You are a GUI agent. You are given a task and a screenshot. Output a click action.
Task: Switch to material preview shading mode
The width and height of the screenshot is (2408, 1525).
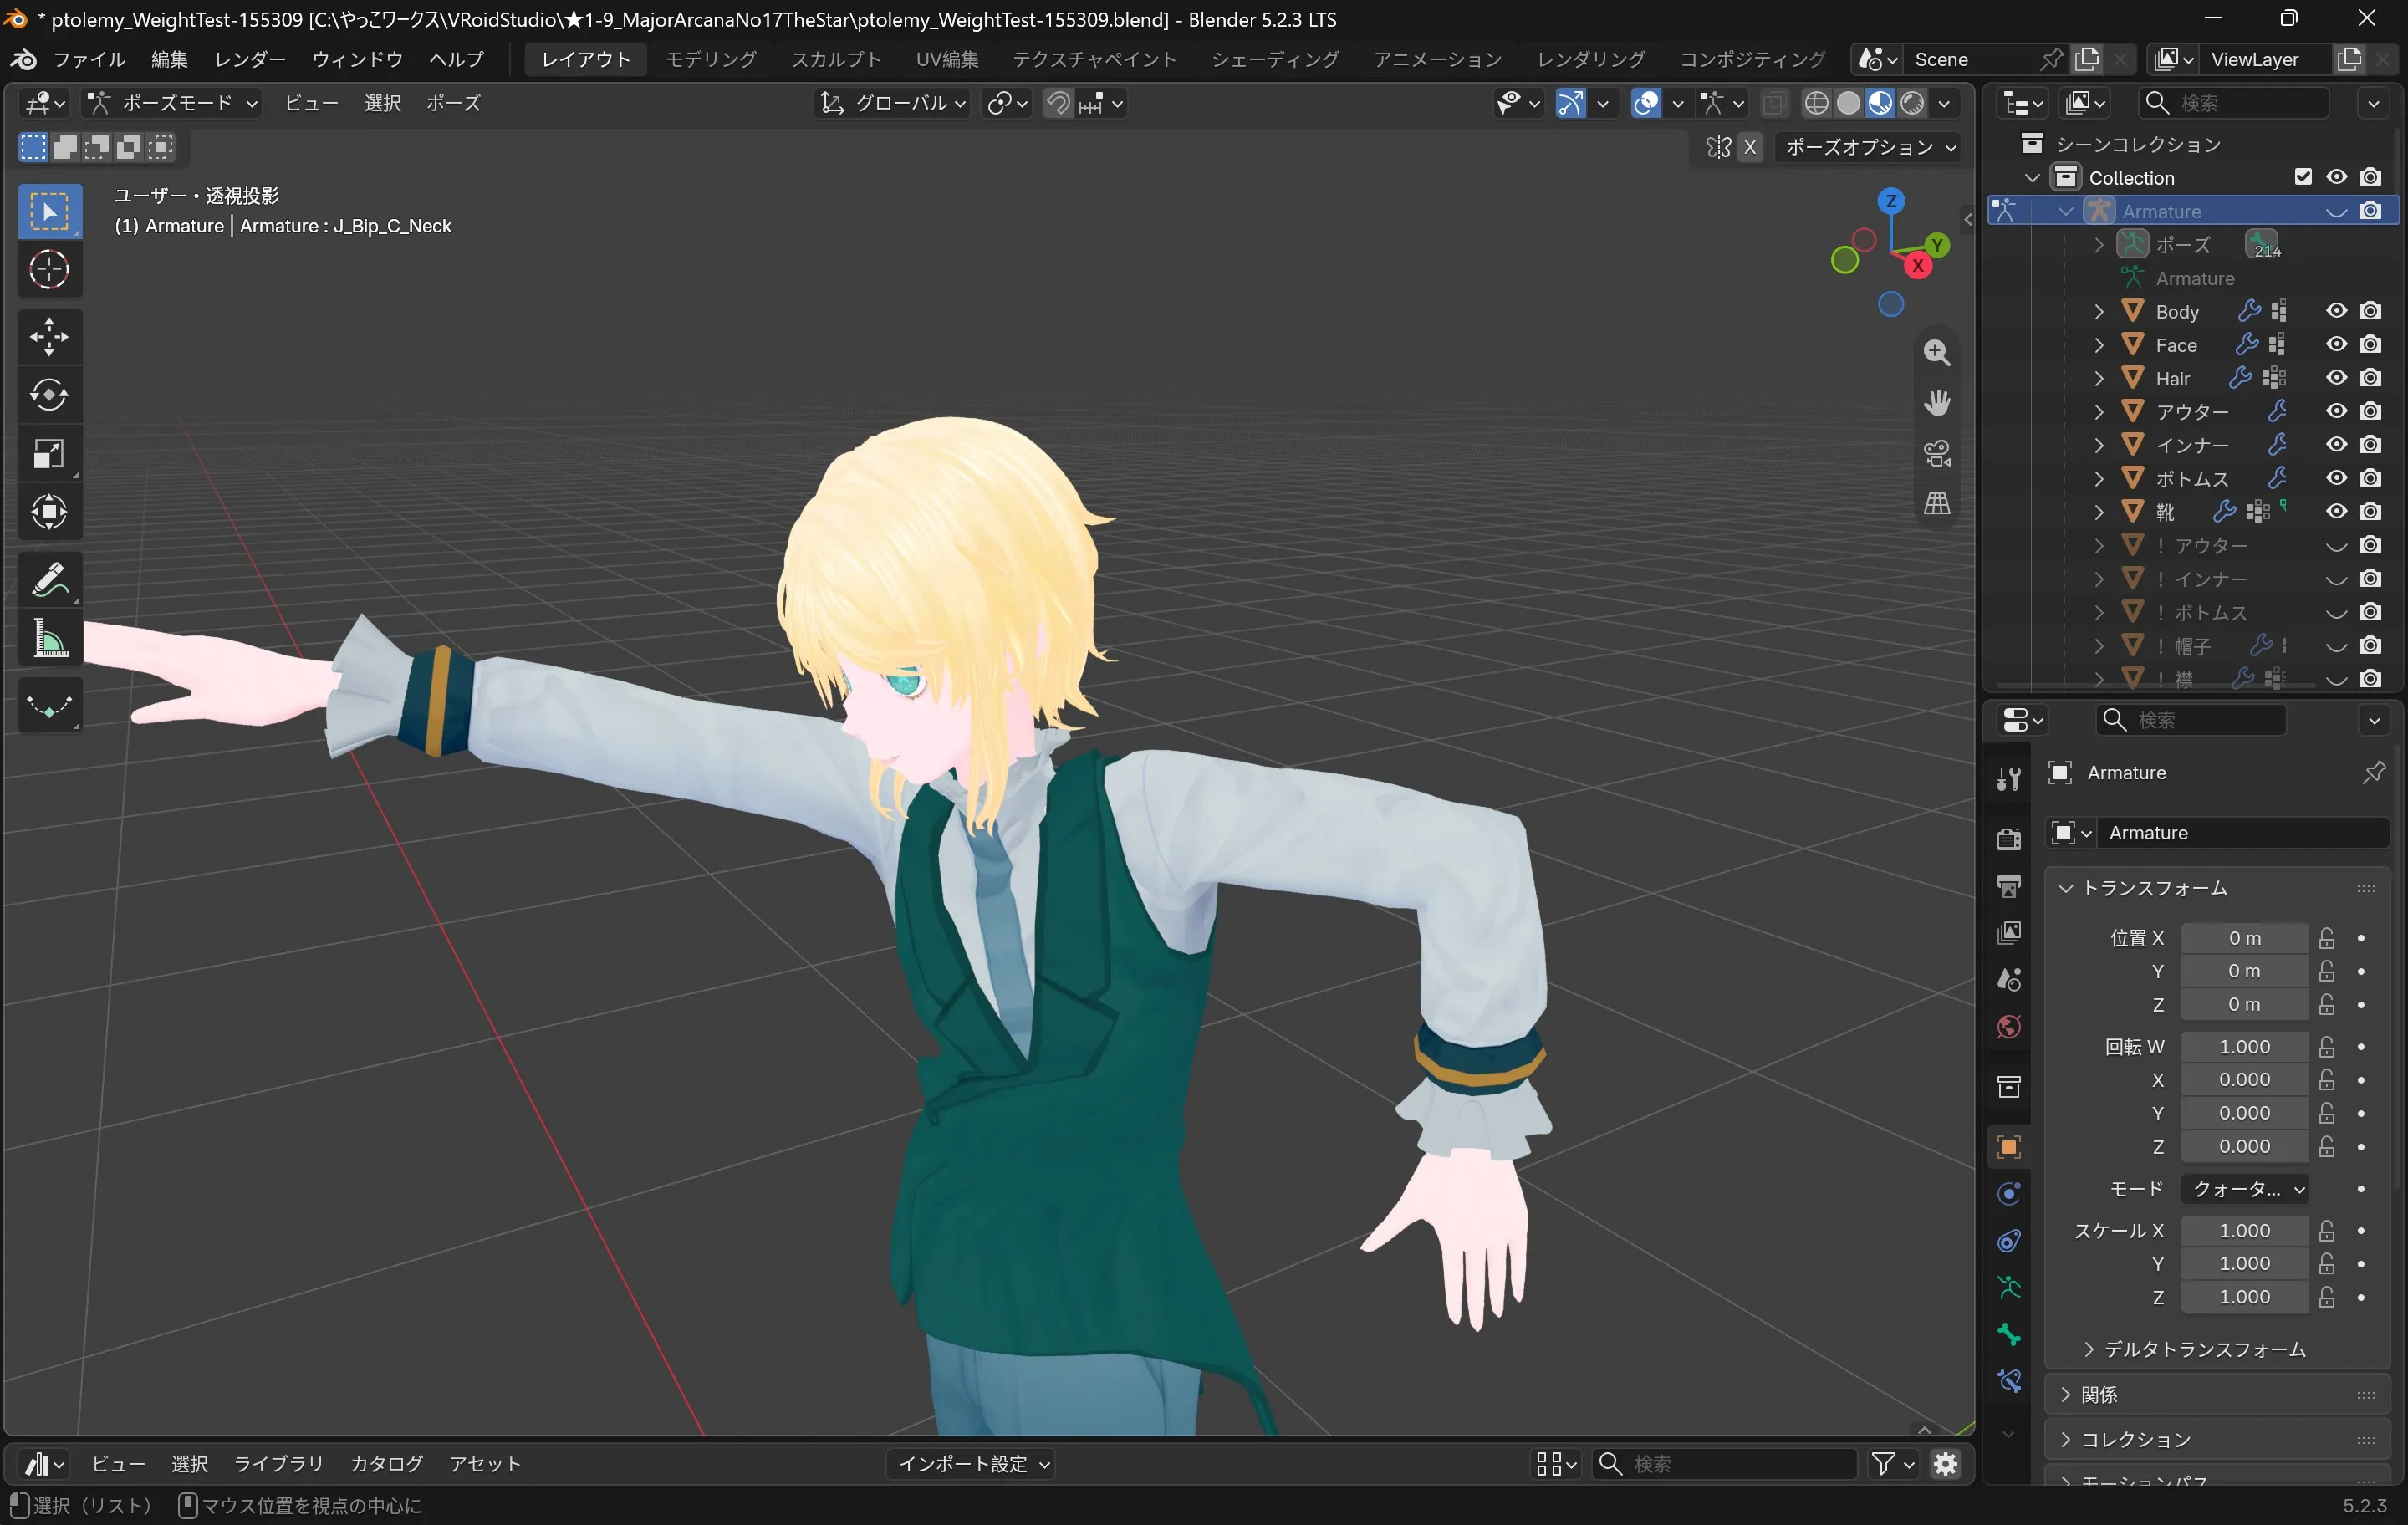[1880, 103]
